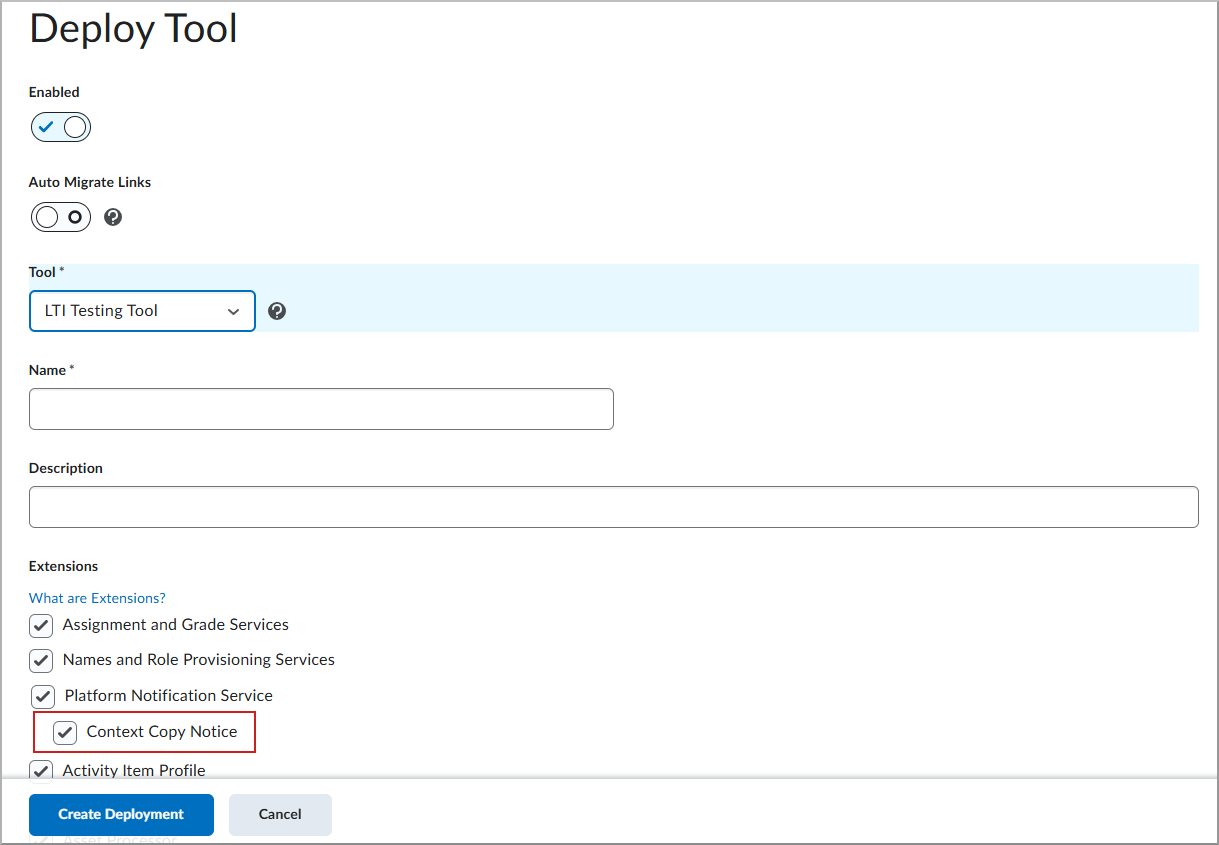Viewport: 1219px width, 845px height.
Task: Turn on Auto Migrate Links
Action: (x=60, y=217)
